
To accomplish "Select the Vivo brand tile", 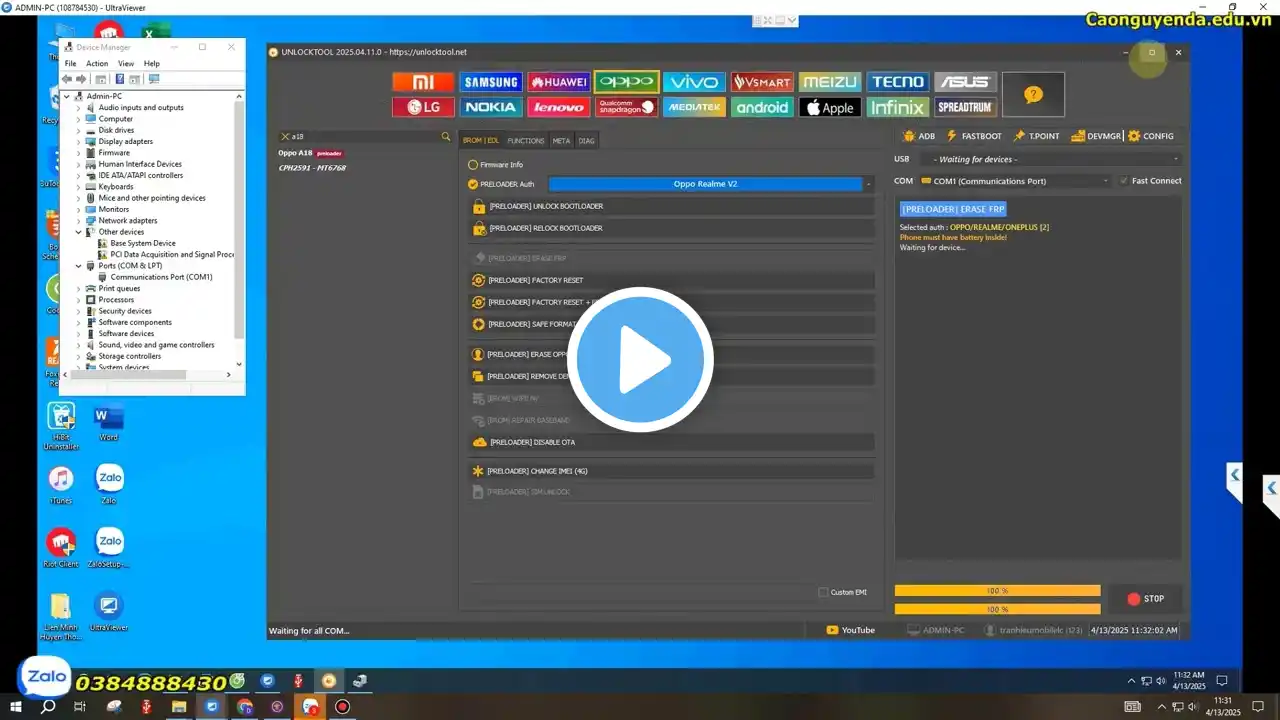I will (694, 82).
